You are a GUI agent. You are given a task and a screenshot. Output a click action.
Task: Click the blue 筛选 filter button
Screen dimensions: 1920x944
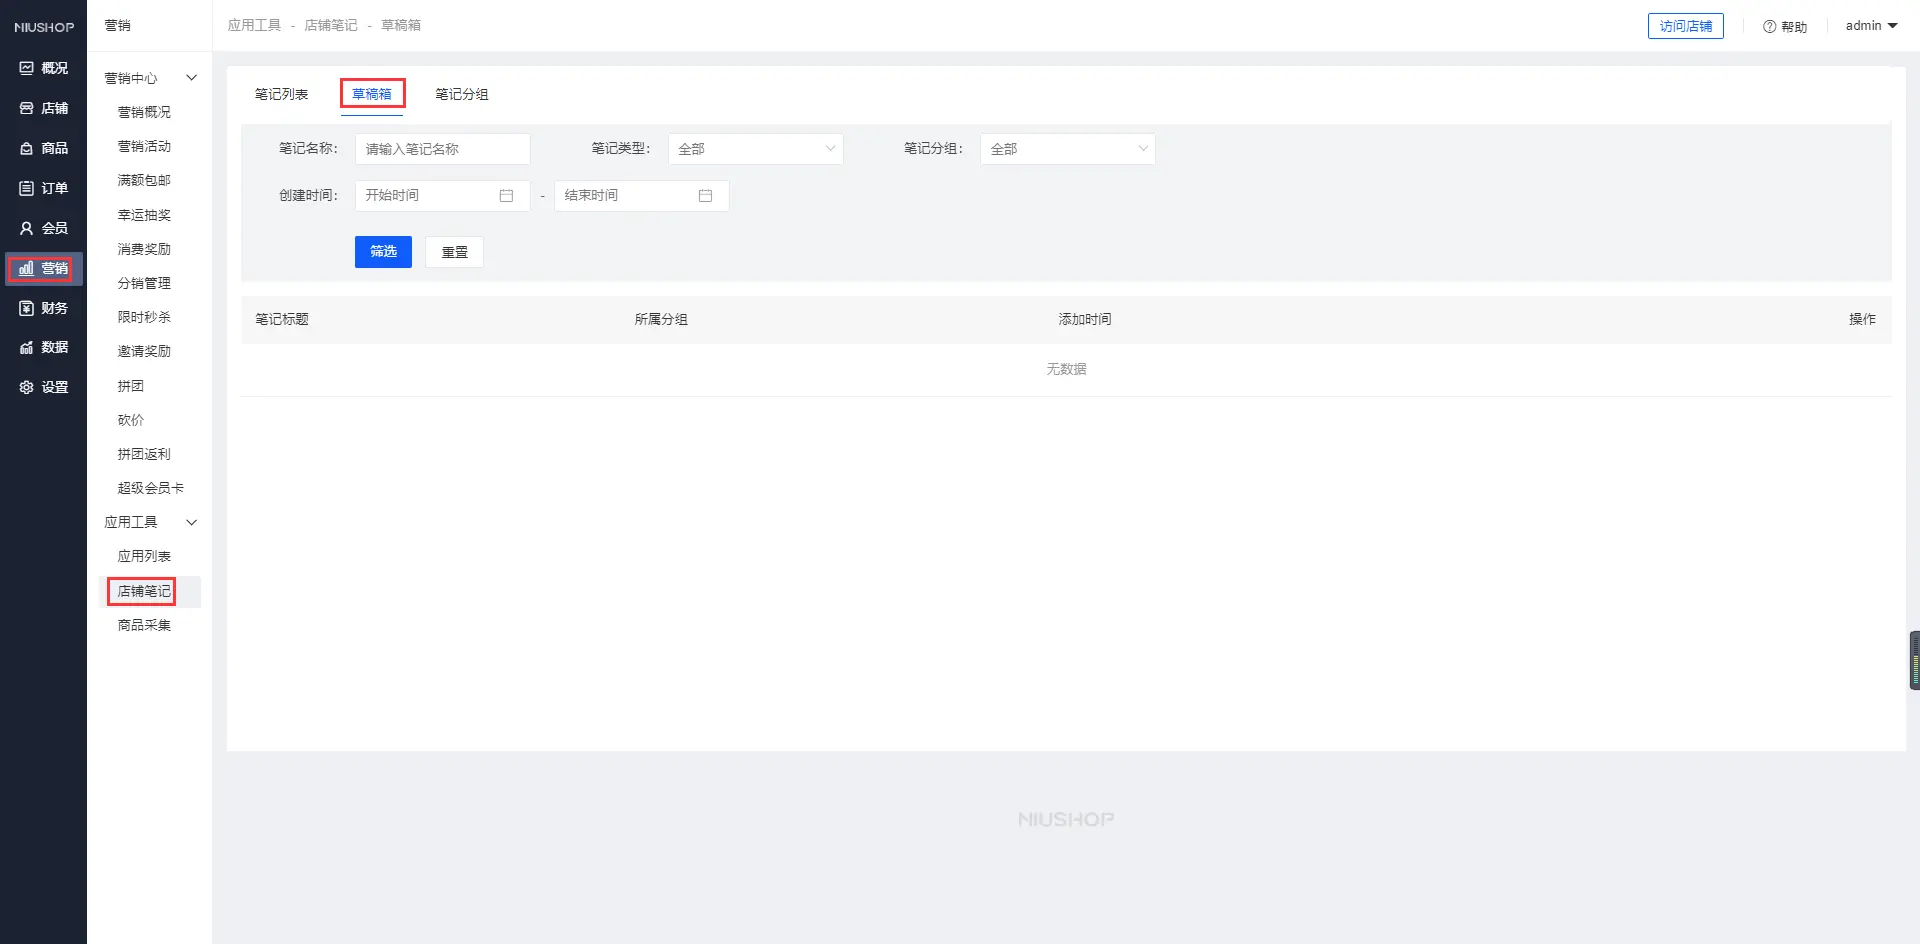point(383,252)
